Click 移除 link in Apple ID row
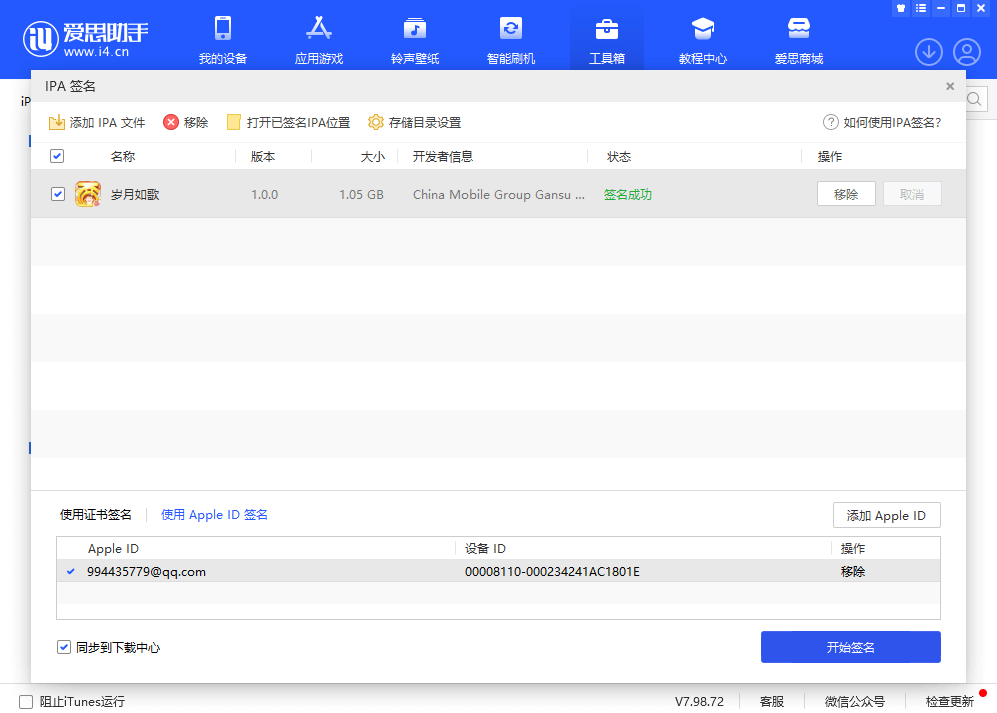 [x=853, y=571]
